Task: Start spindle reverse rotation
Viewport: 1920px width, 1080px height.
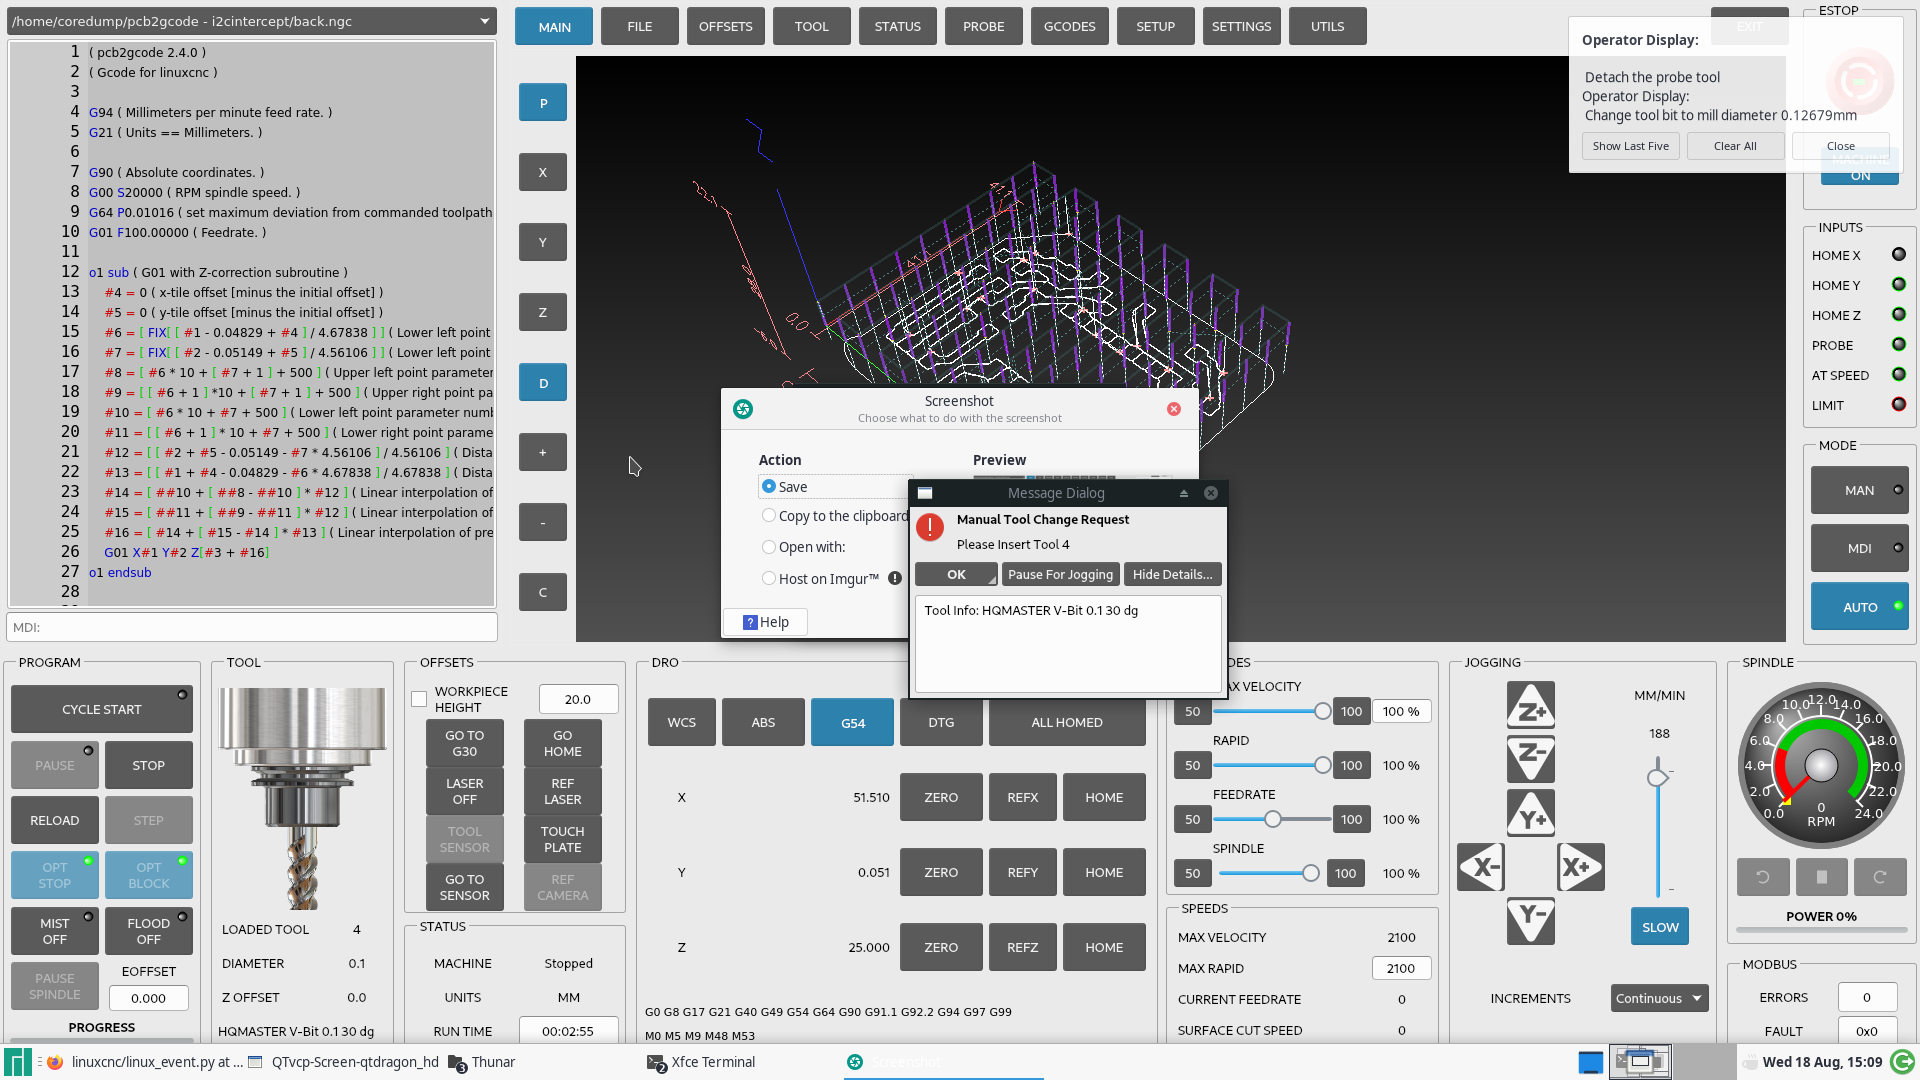Action: pyautogui.click(x=1763, y=877)
